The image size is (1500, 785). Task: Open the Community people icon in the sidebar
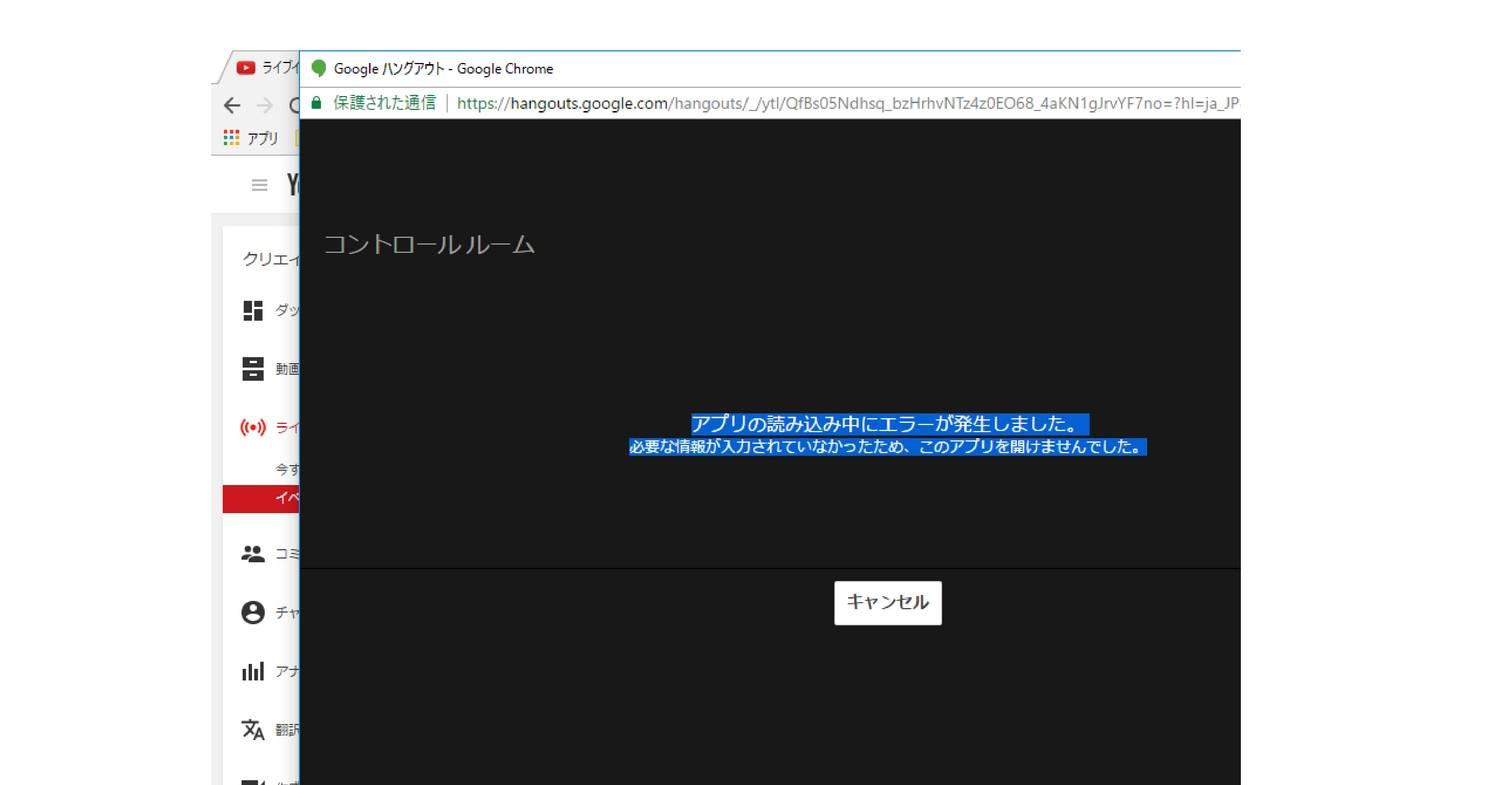253,553
